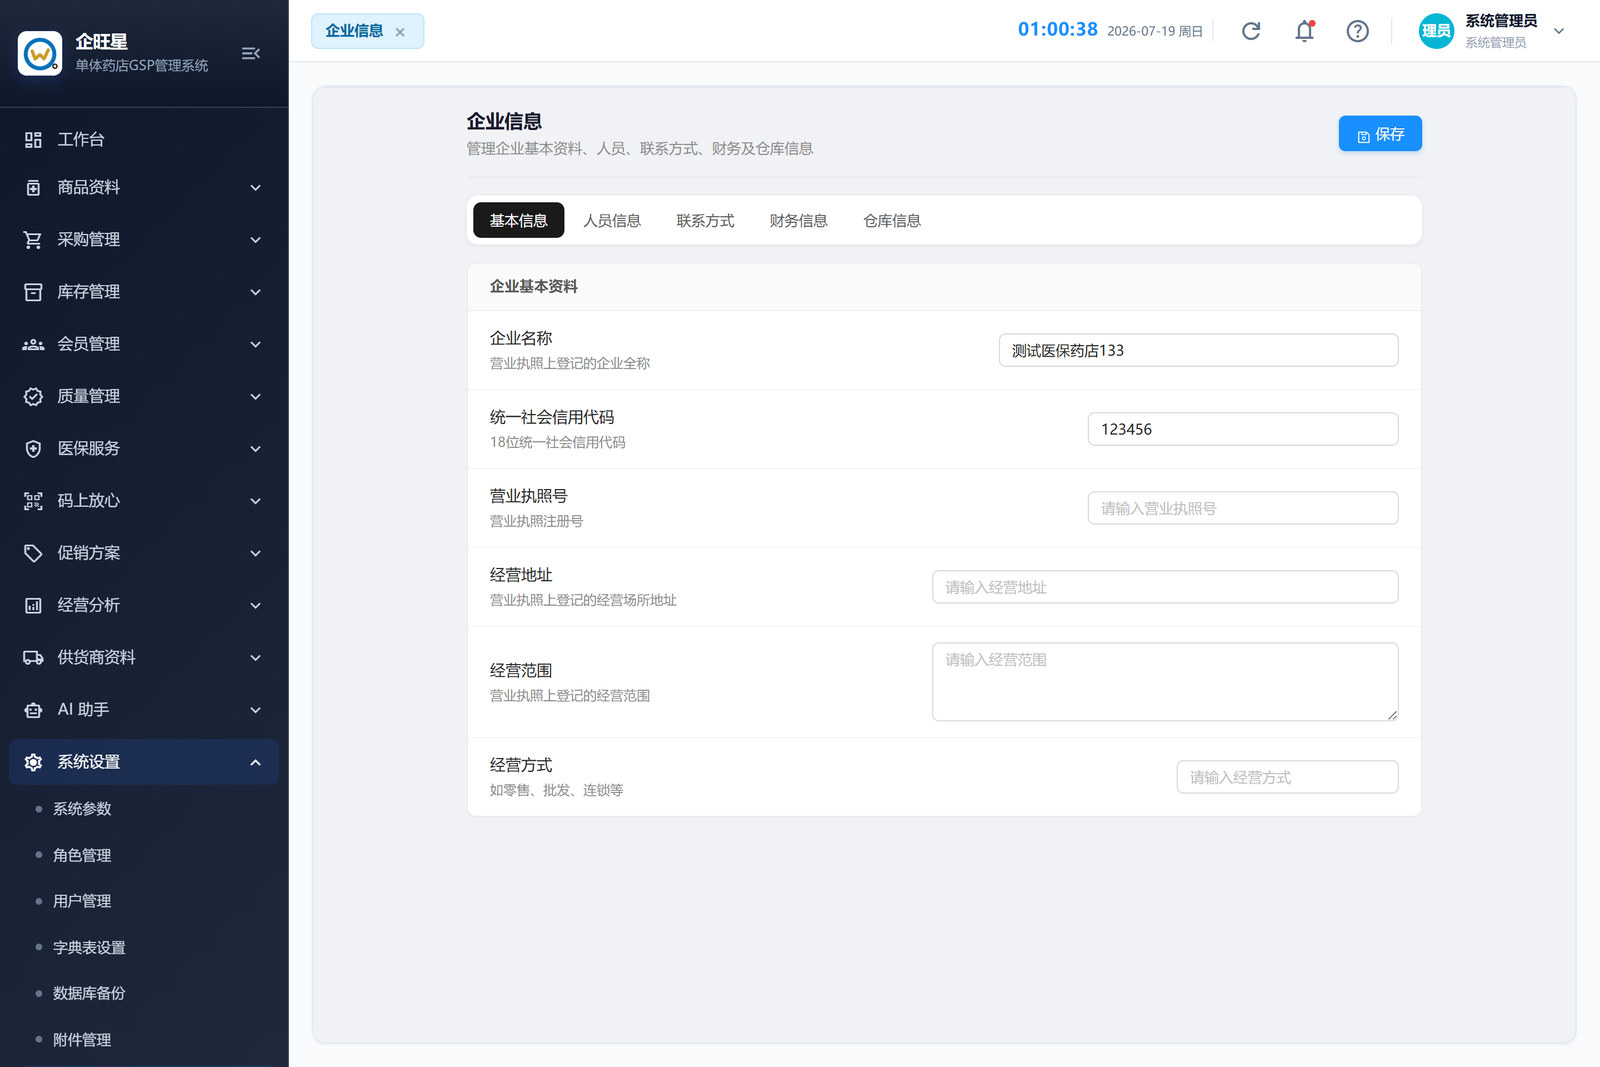Expand the 医保服务 menu chevron
The width and height of the screenshot is (1600, 1067).
click(x=256, y=449)
